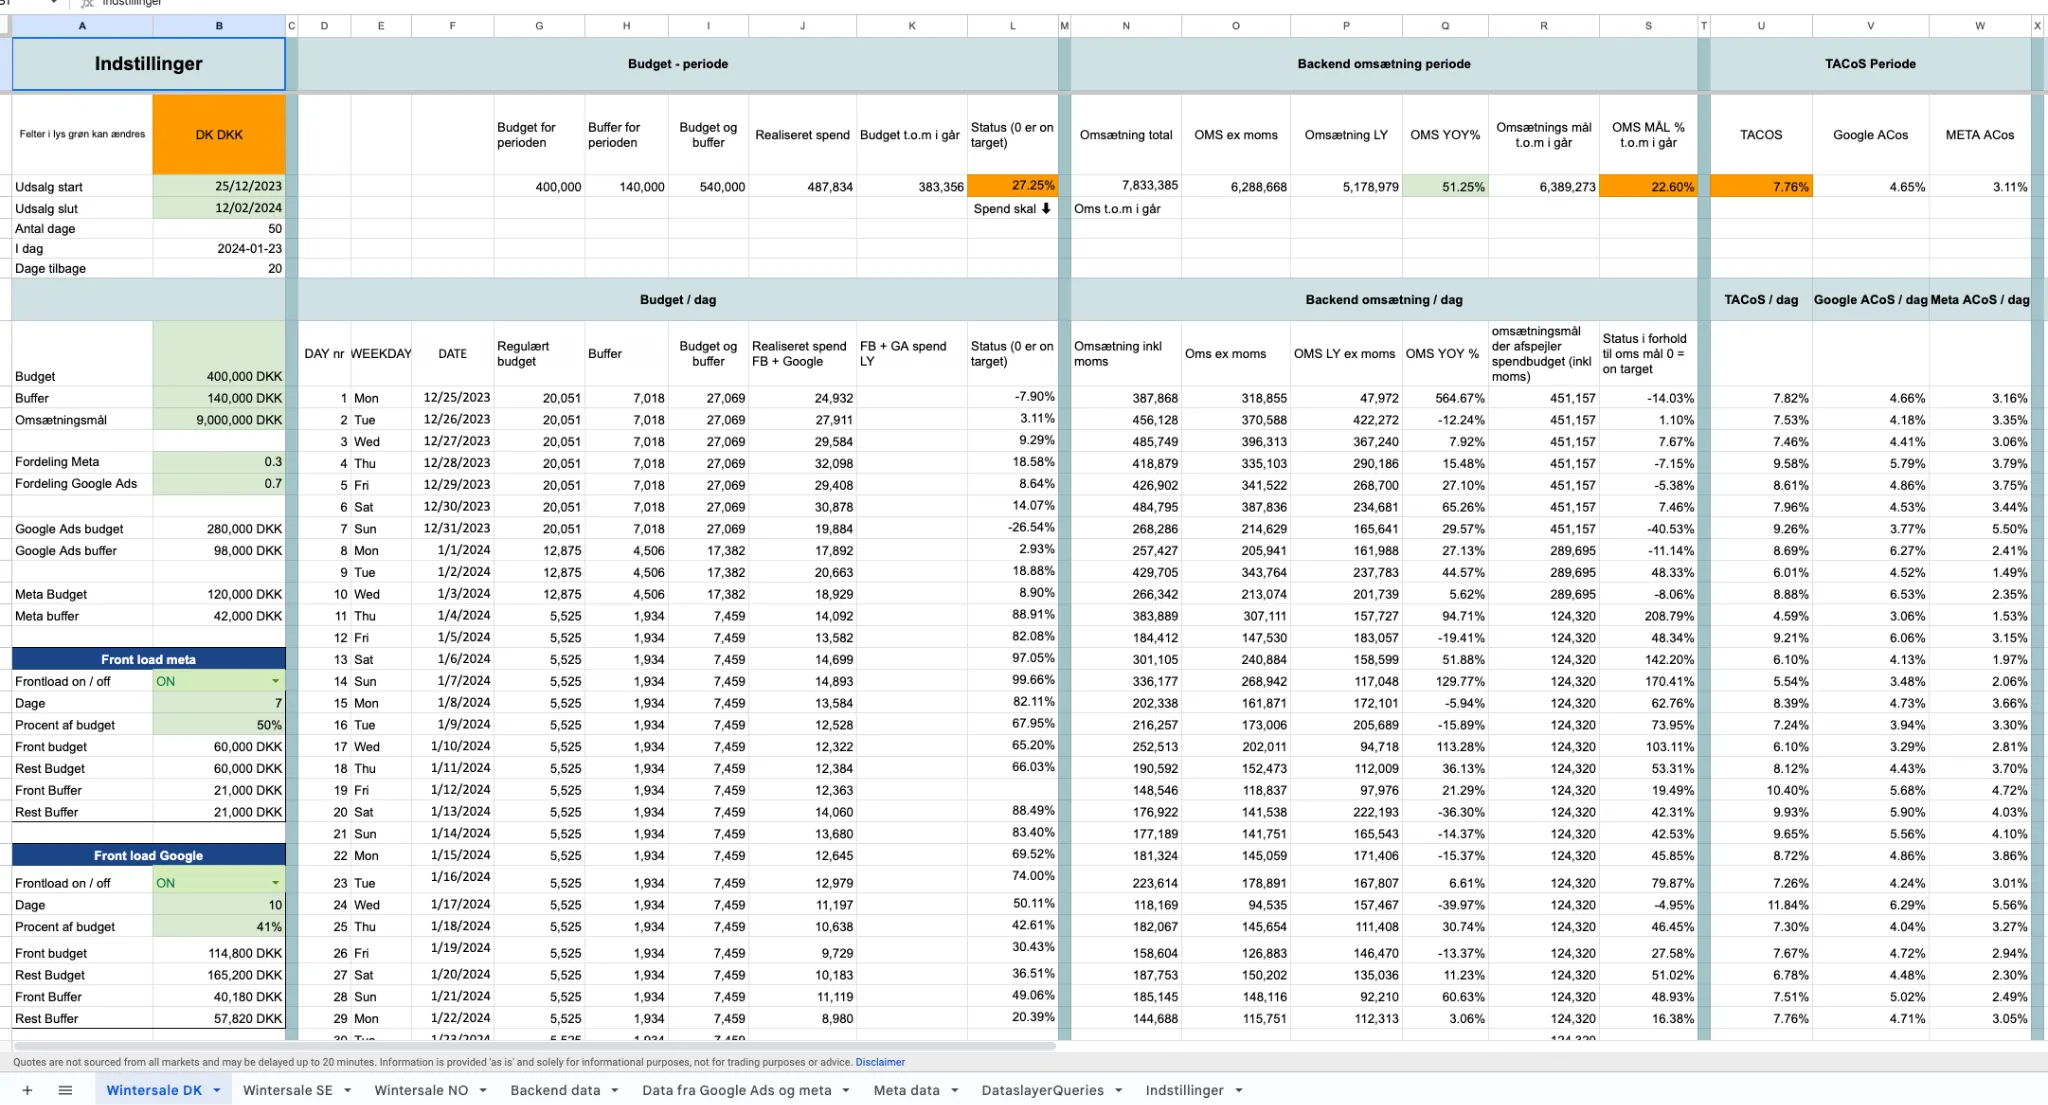Switch to Wintersale SE sheet tab
2048x1105 pixels.
pos(288,1090)
